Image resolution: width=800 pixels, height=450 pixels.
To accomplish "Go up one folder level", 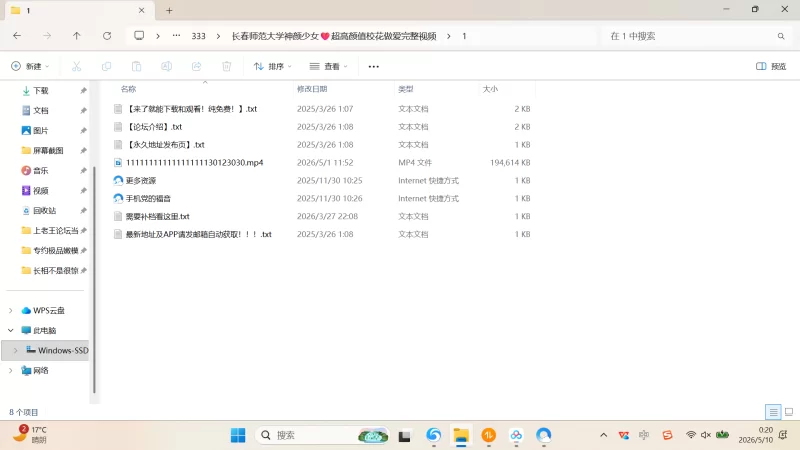I will pyautogui.click(x=77, y=36).
